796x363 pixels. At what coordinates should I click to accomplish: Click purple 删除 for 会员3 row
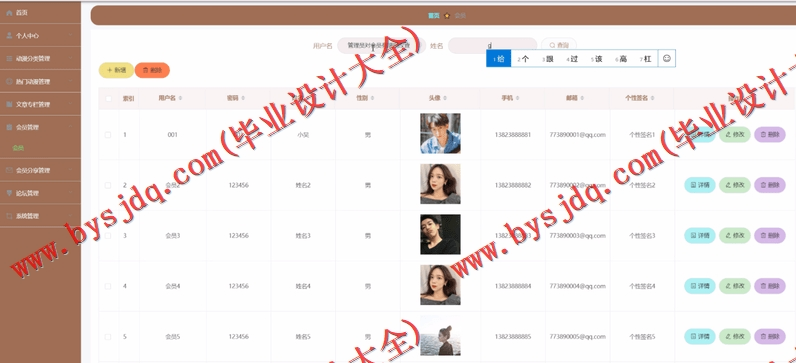(770, 236)
